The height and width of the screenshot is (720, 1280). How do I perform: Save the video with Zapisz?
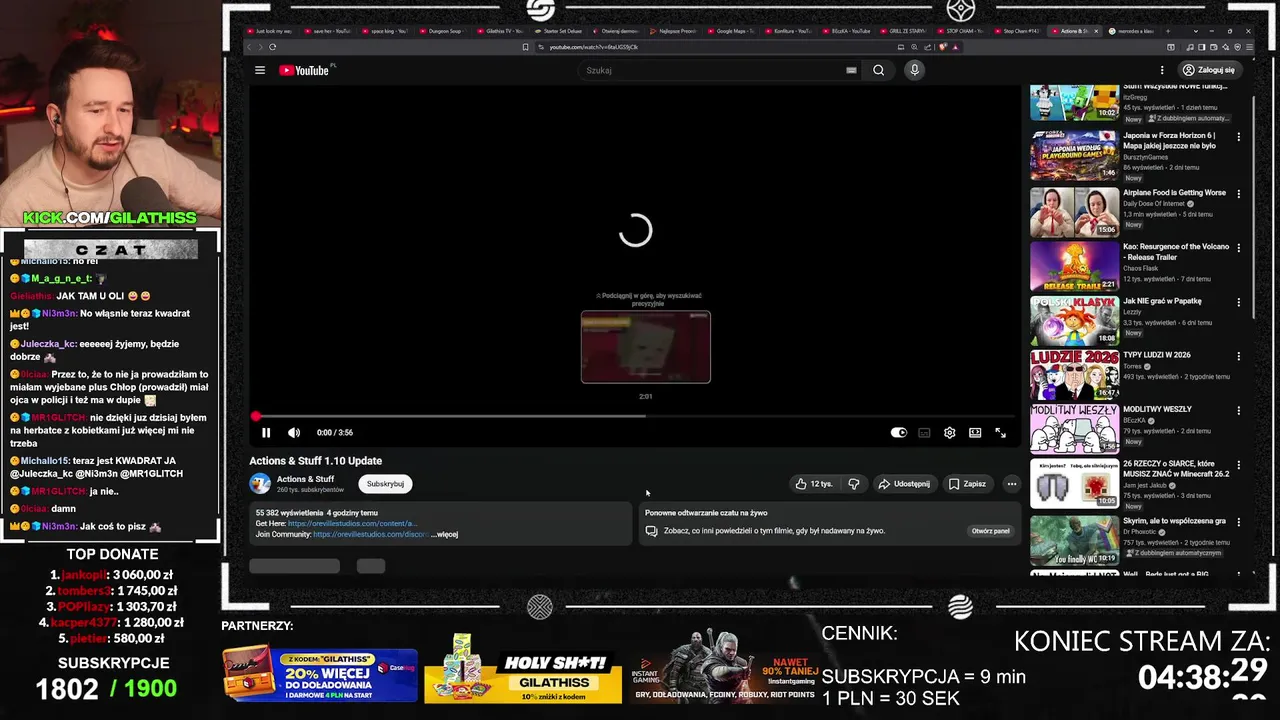(x=967, y=484)
